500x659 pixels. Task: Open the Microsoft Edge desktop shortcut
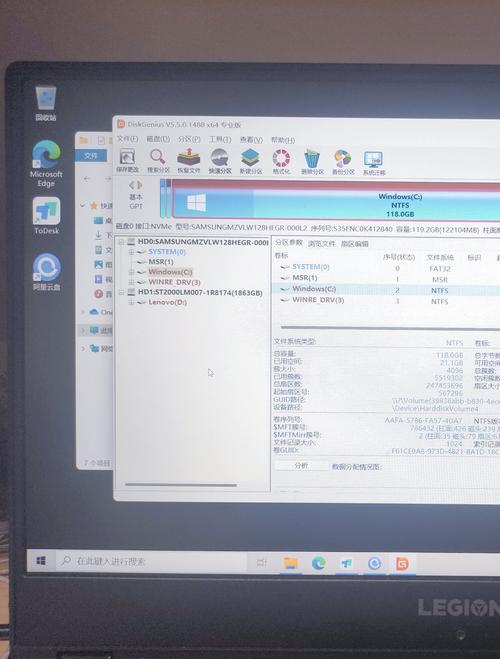pyautogui.click(x=46, y=163)
